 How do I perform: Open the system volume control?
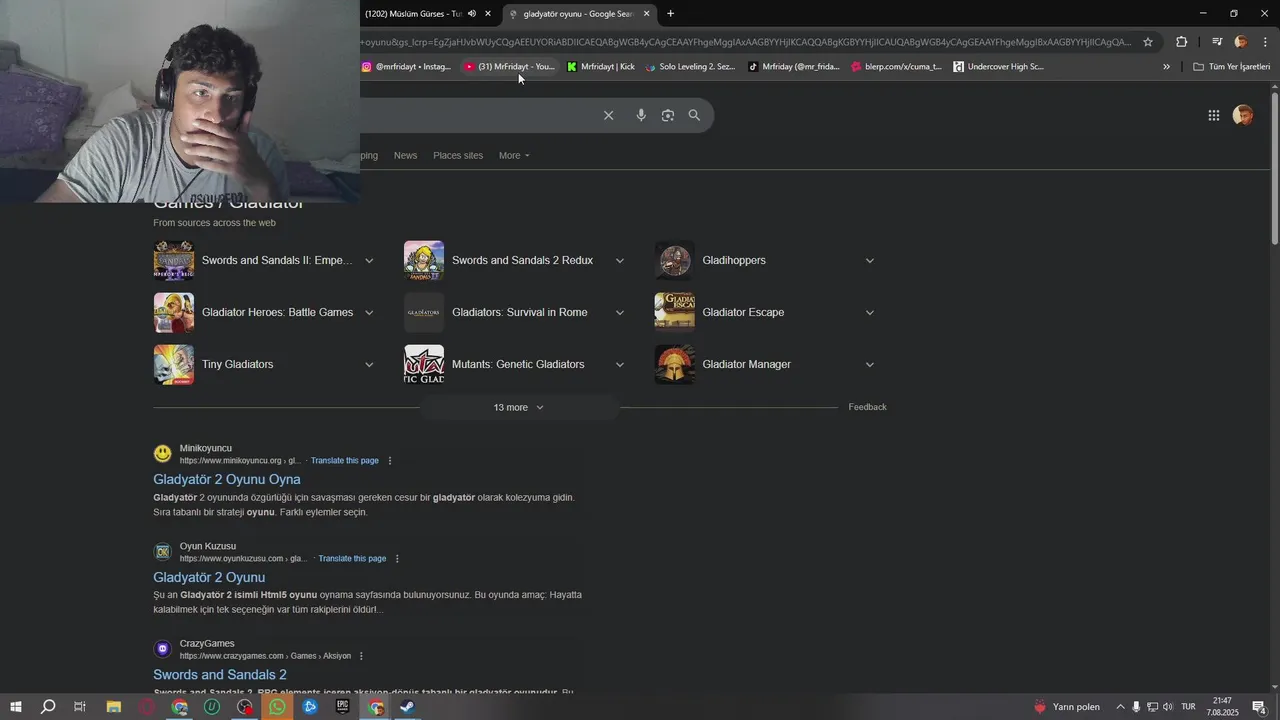tap(1168, 707)
